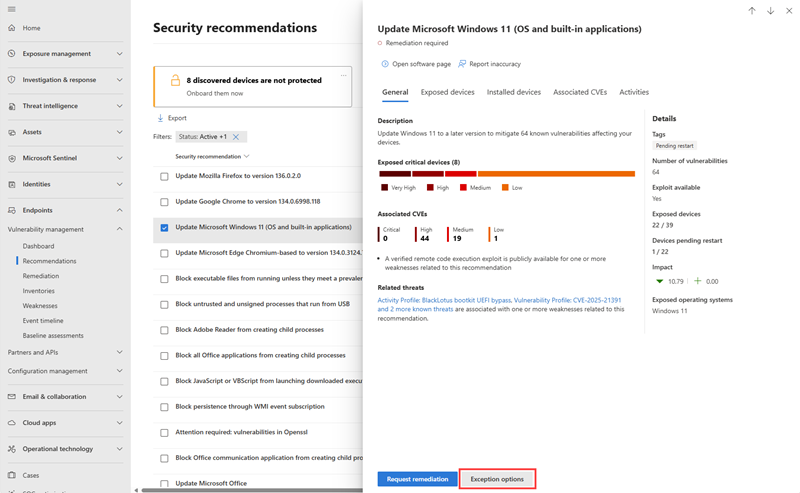
Task: Click the Request remediation button
Action: click(x=417, y=479)
